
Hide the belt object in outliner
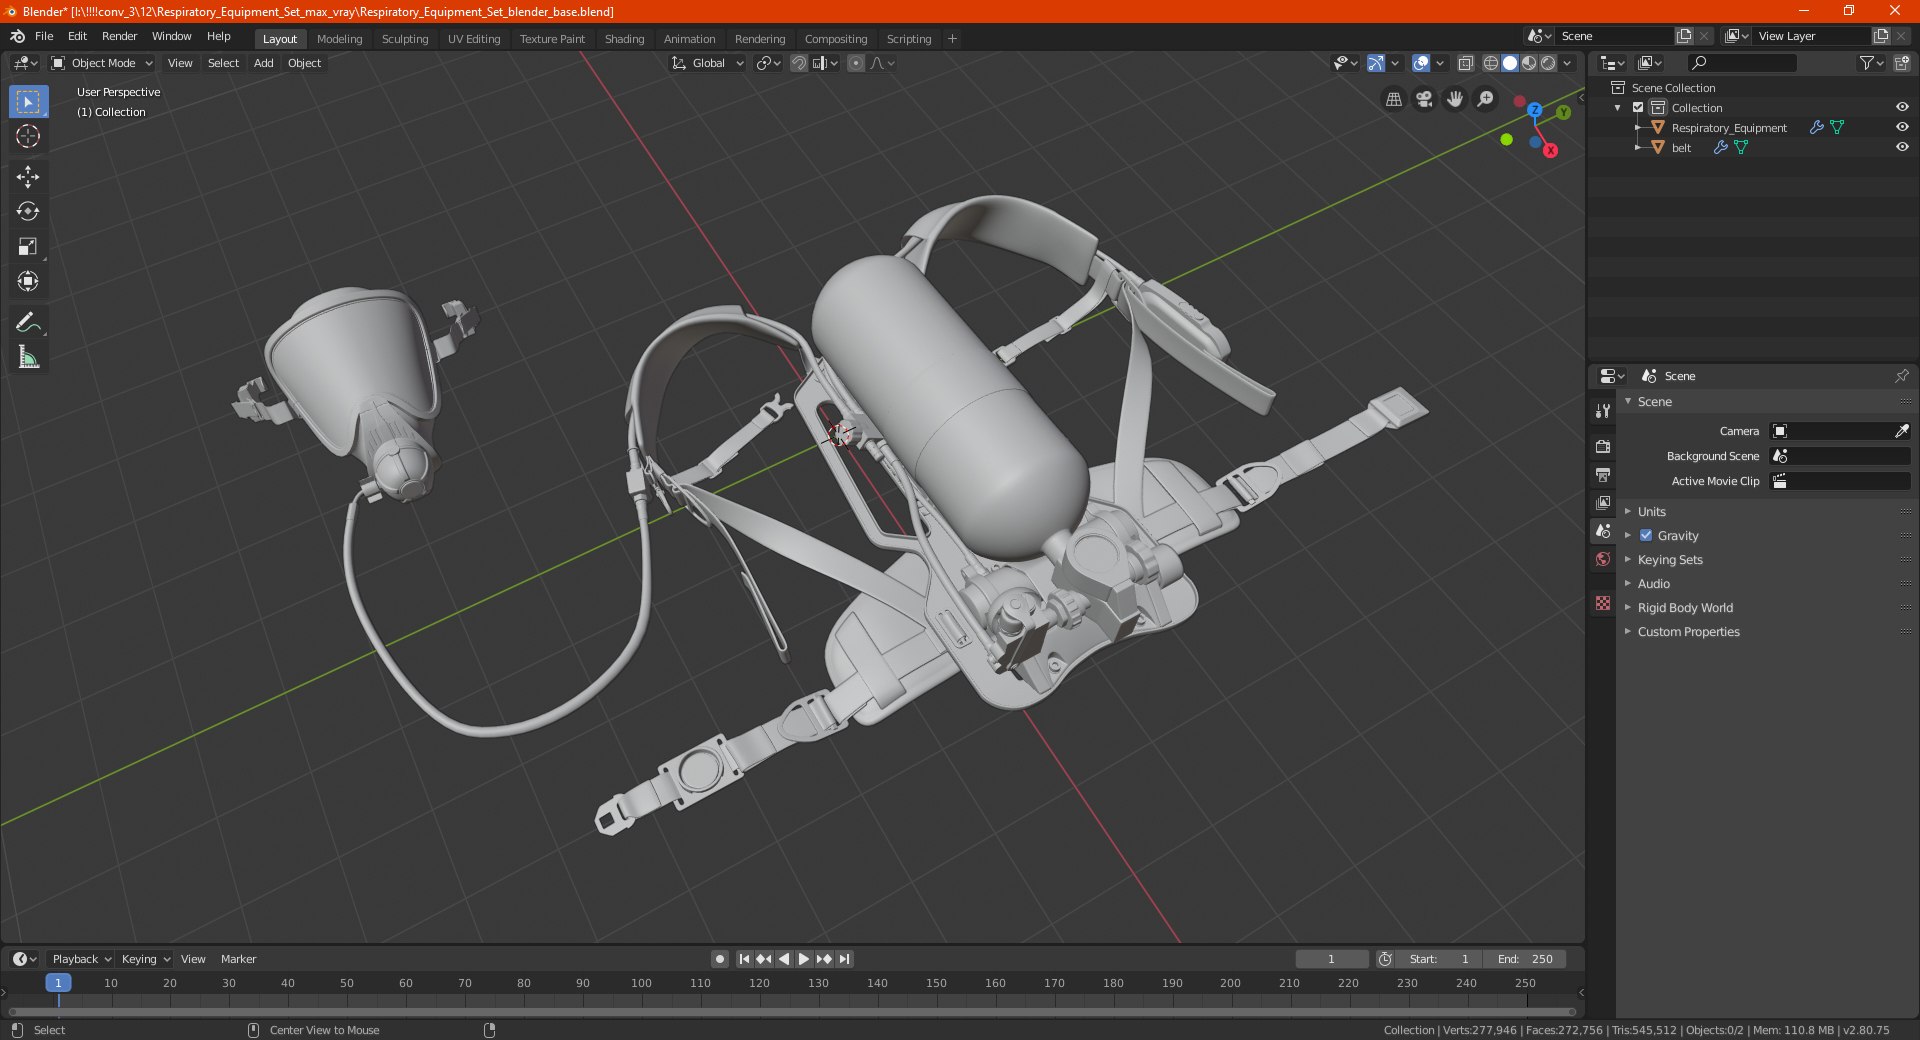click(1902, 147)
